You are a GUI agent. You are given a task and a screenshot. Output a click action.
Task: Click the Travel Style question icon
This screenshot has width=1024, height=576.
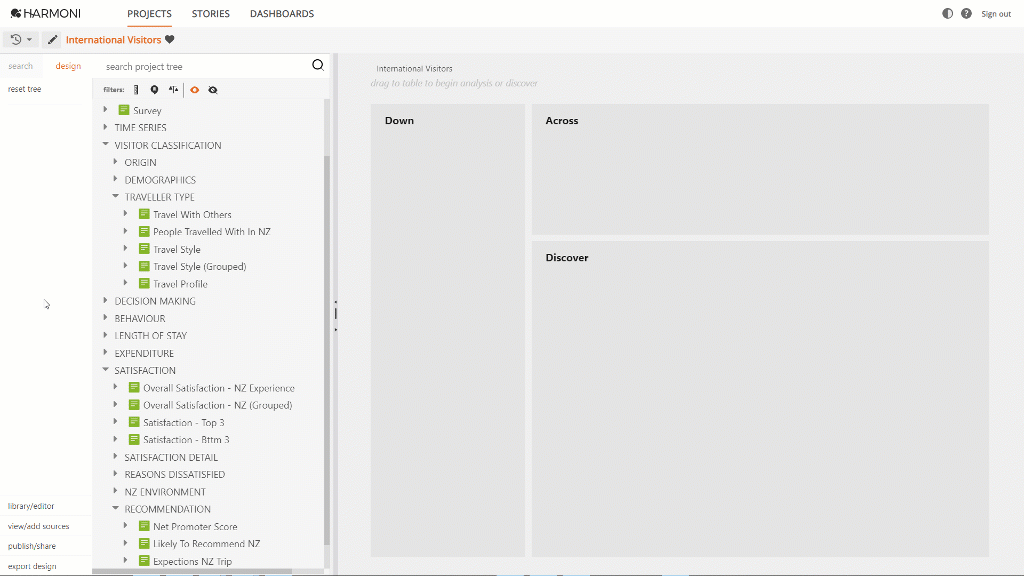(x=144, y=249)
